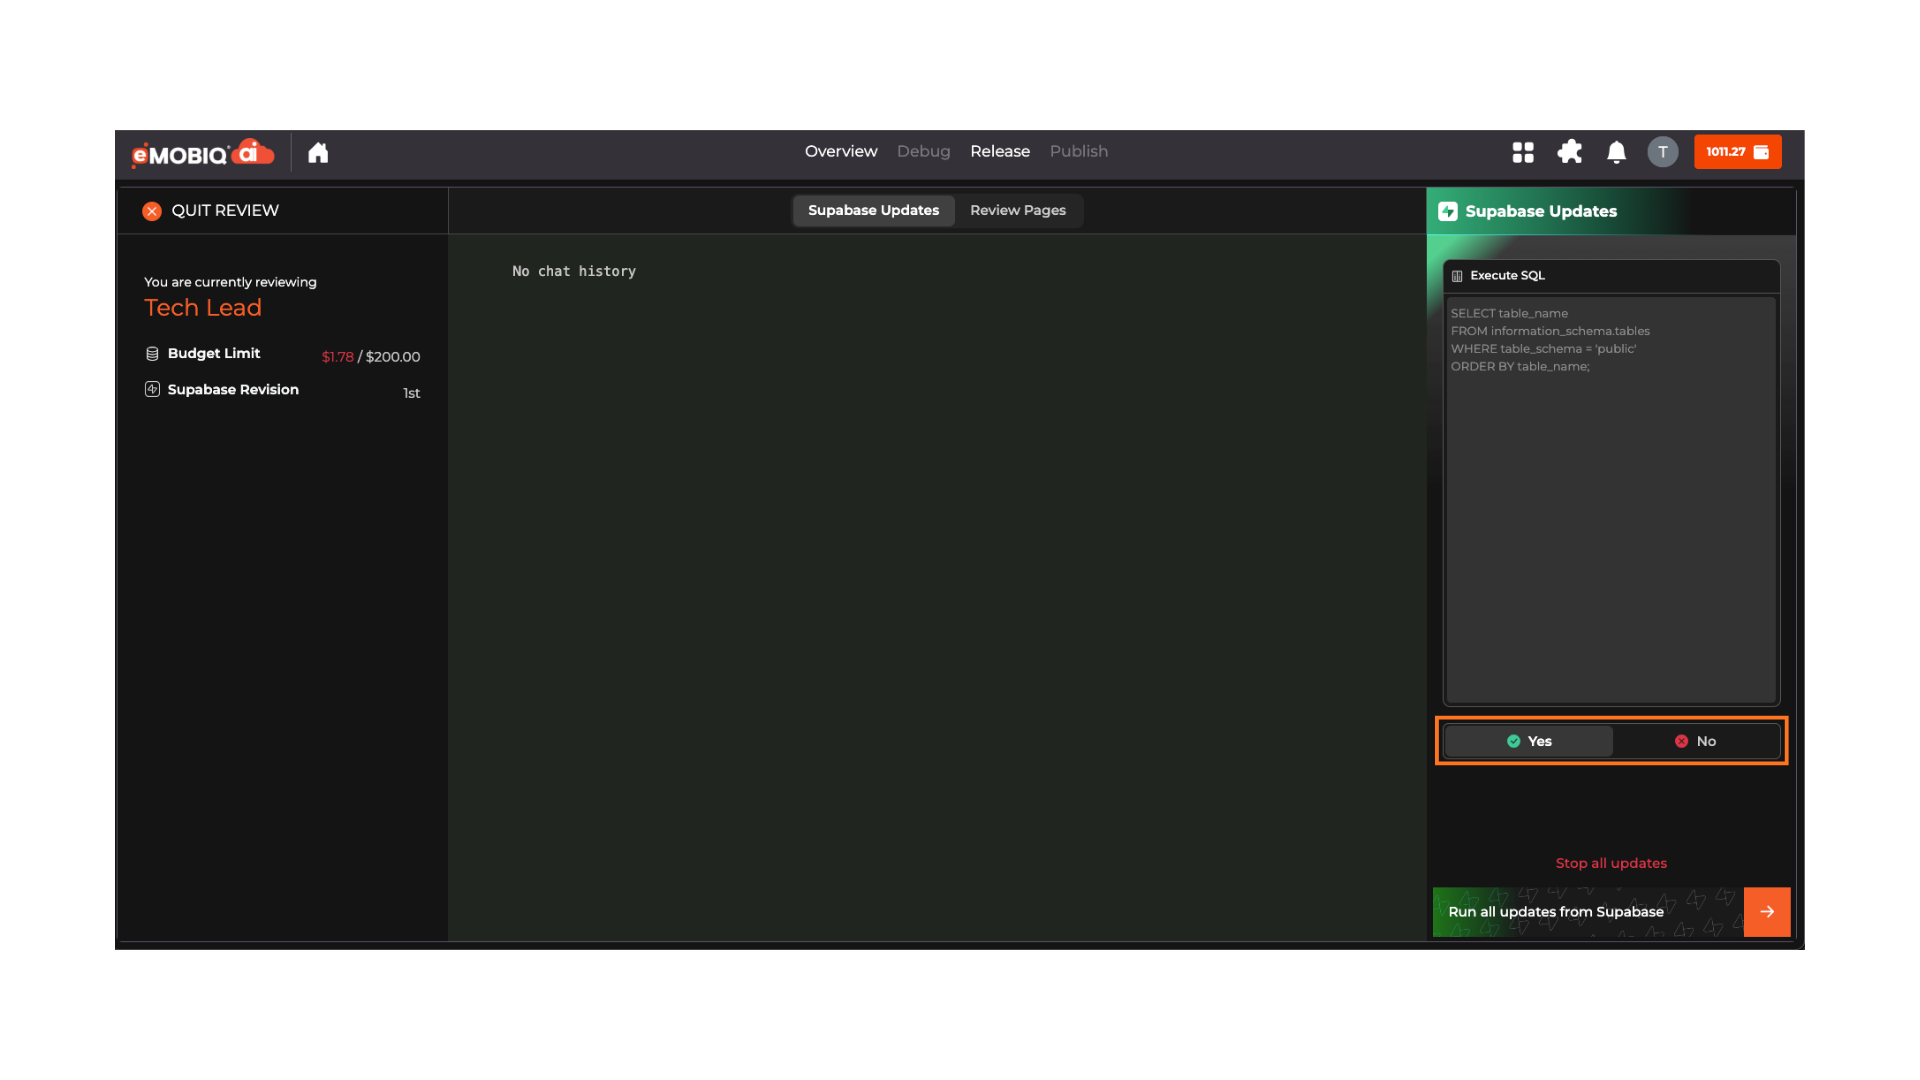Click the user avatar labeled T

(x=1662, y=152)
